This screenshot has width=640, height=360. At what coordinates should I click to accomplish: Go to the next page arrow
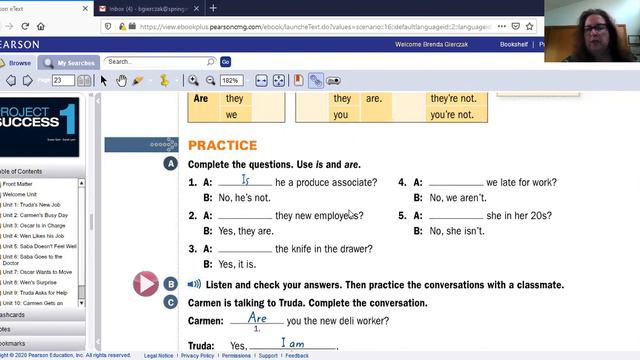click(27, 80)
